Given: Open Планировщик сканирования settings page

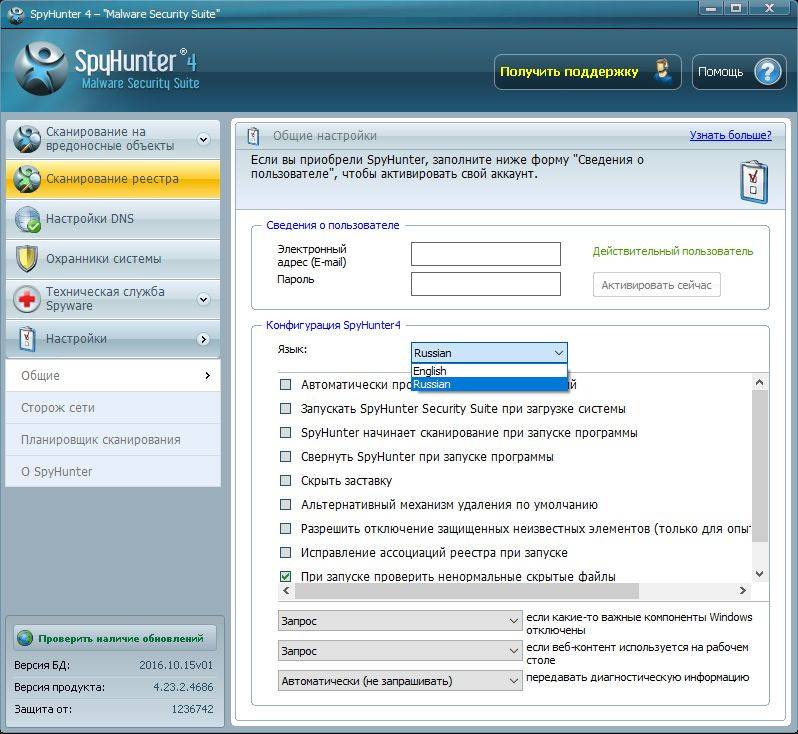Looking at the screenshot, I should 113,440.
